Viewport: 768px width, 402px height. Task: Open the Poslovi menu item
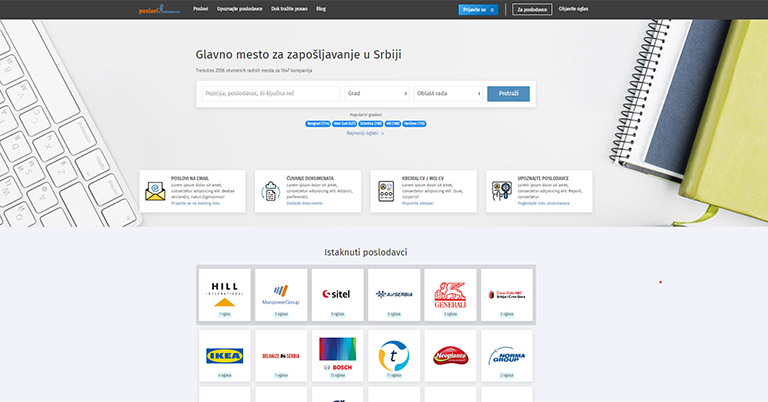(x=200, y=9)
